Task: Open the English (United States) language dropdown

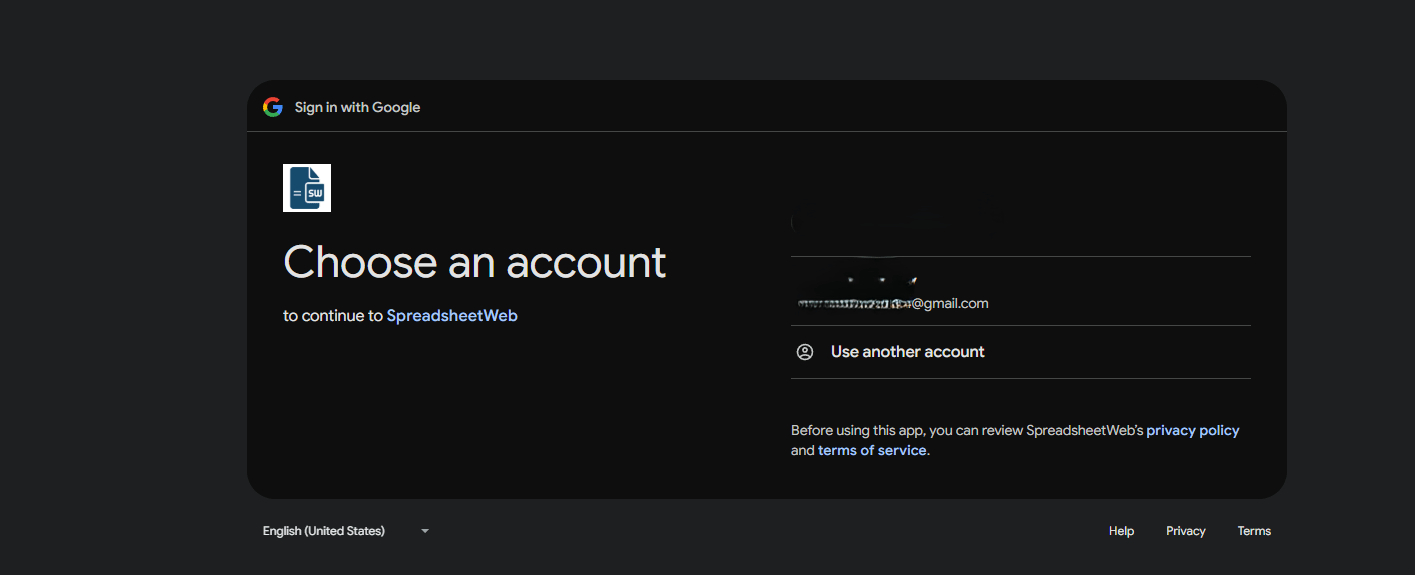Action: [346, 531]
